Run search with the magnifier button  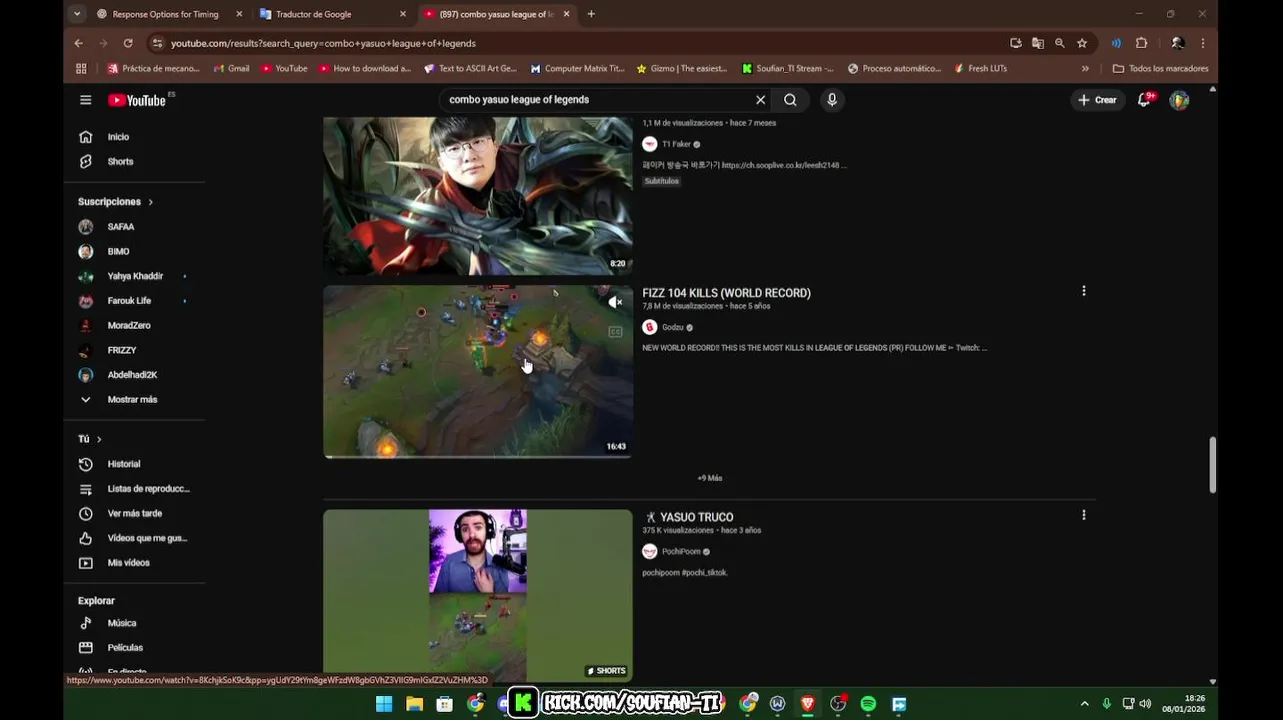click(x=790, y=100)
